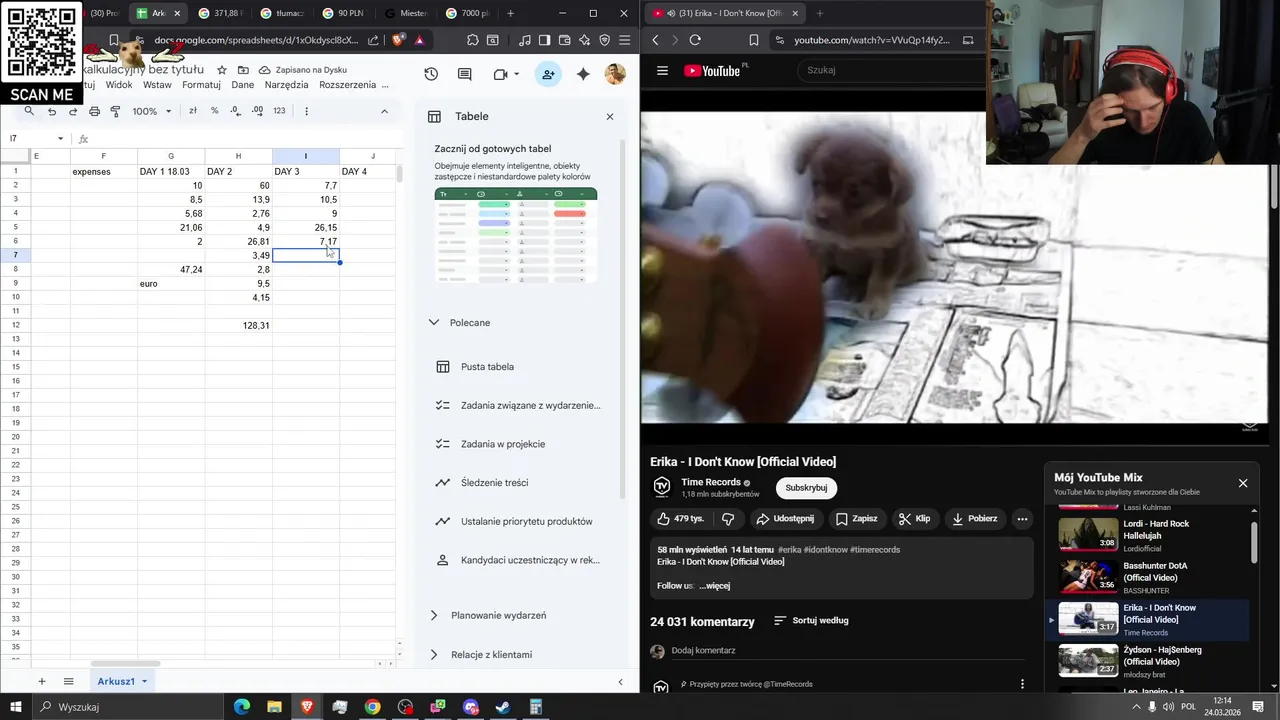Select cell containing 128,31
Viewport: 1280px width, 720px height.
click(x=238, y=326)
